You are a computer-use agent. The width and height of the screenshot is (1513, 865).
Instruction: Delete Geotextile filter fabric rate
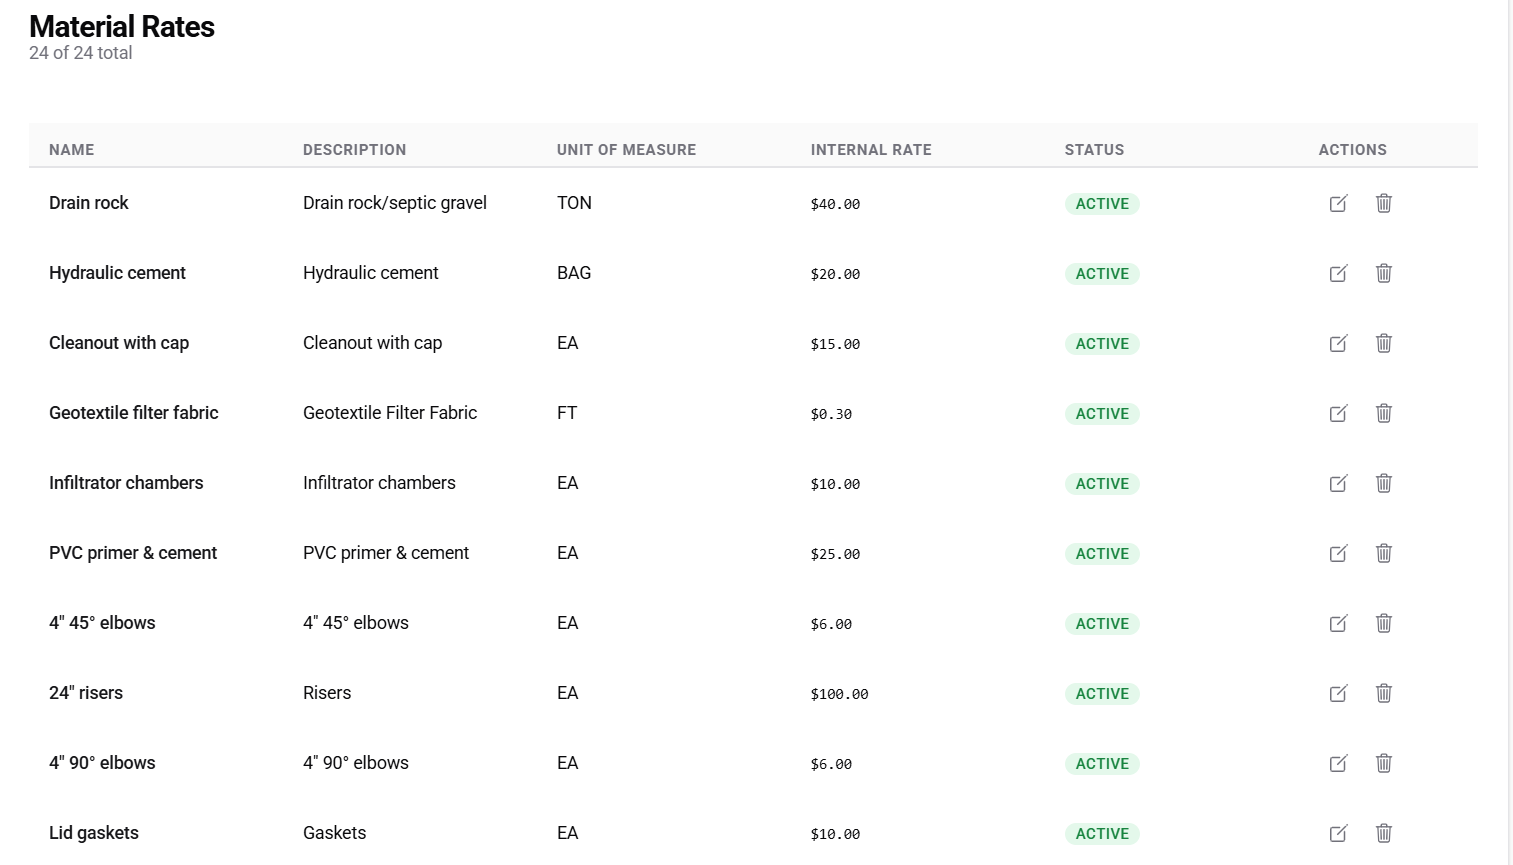(x=1384, y=413)
